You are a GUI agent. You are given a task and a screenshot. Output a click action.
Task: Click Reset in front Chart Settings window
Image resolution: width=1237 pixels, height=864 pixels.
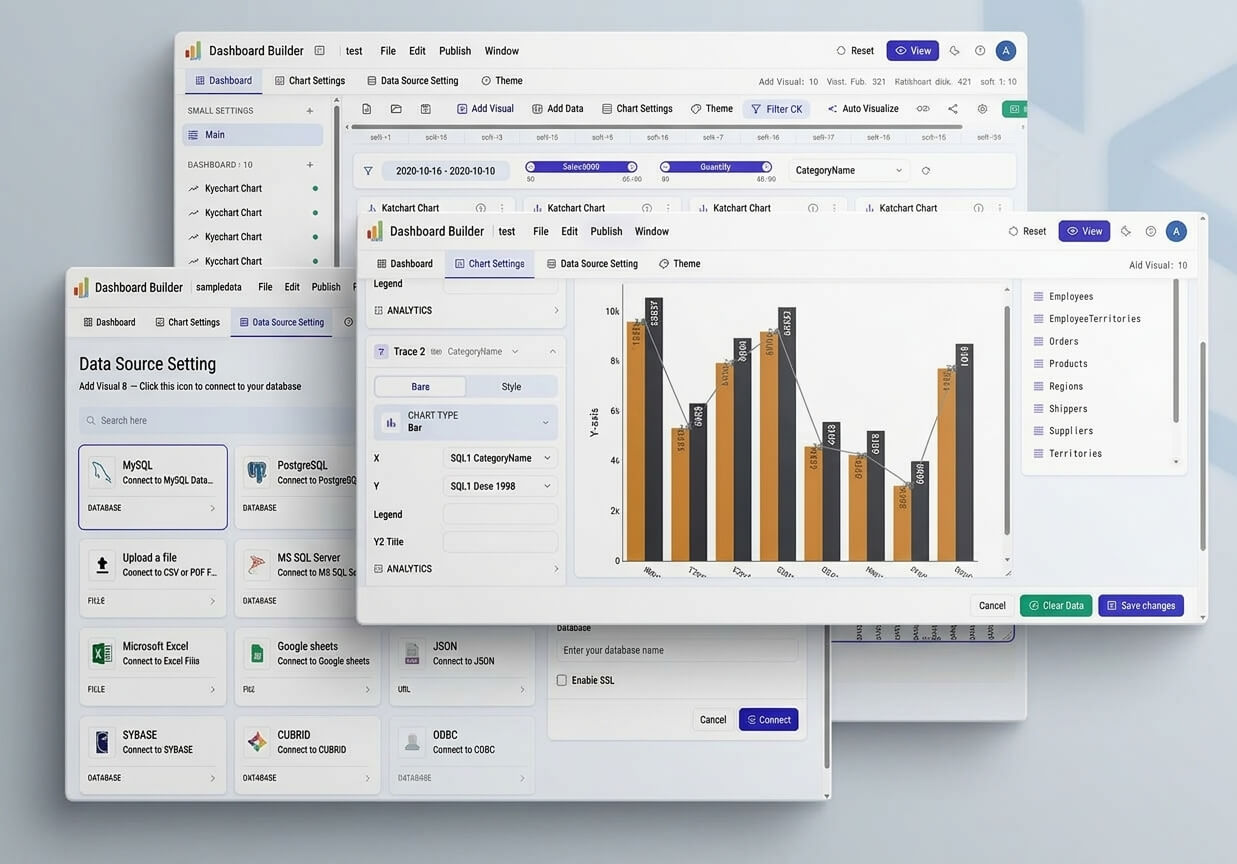click(1027, 231)
